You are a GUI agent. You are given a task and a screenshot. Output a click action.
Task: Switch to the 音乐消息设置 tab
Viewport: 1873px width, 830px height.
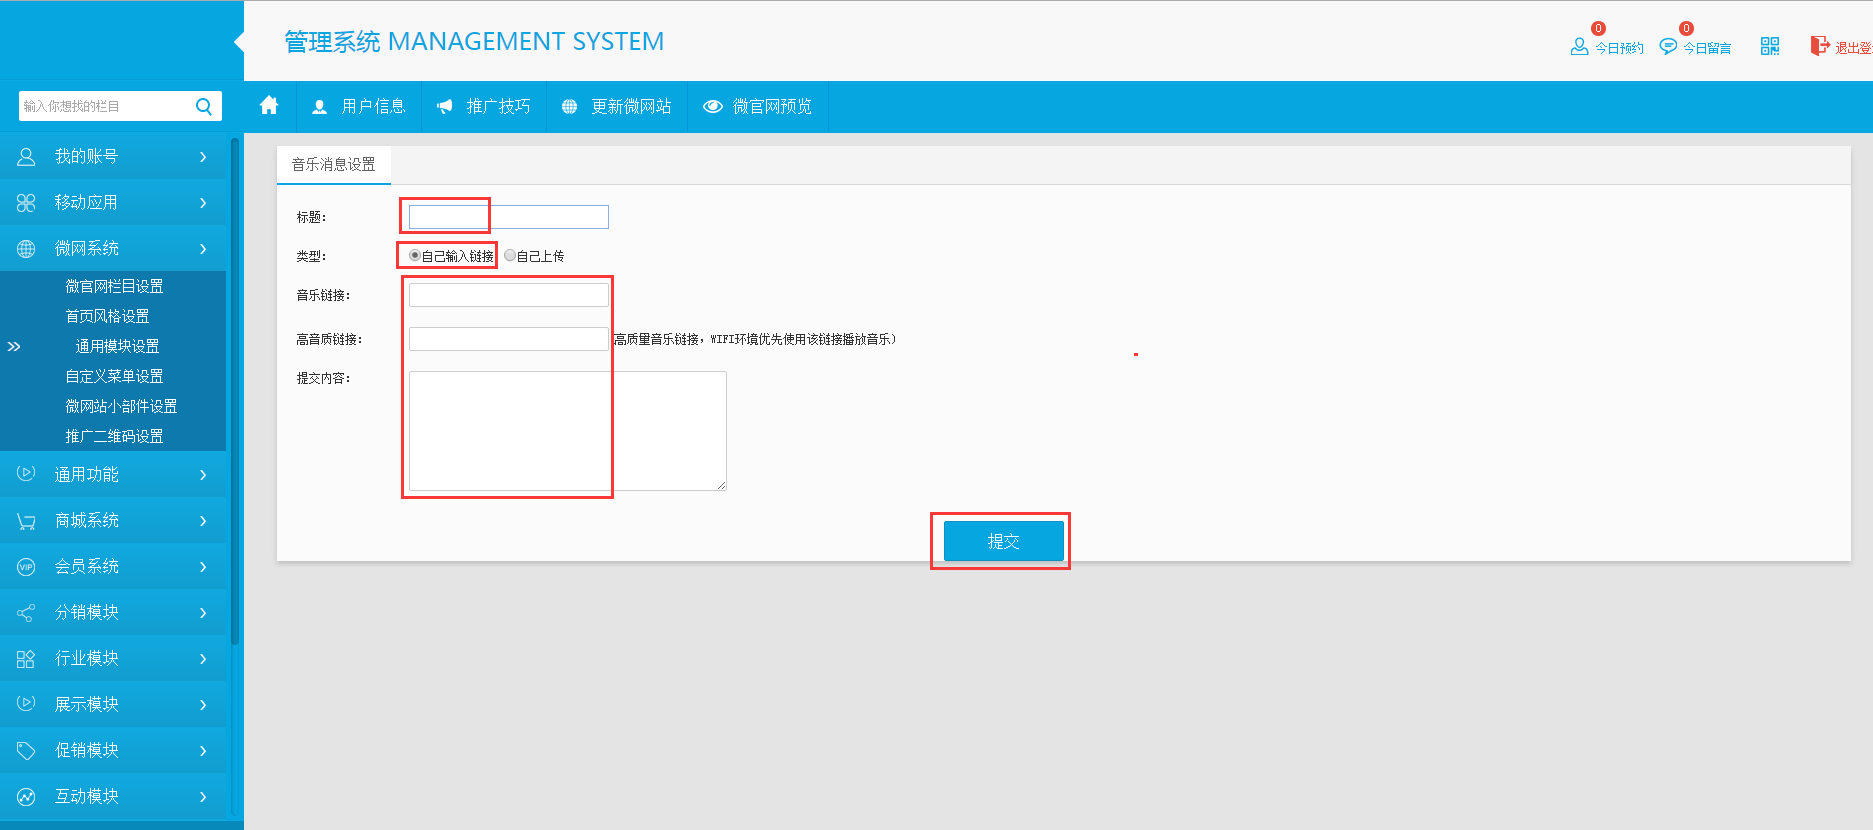click(333, 165)
